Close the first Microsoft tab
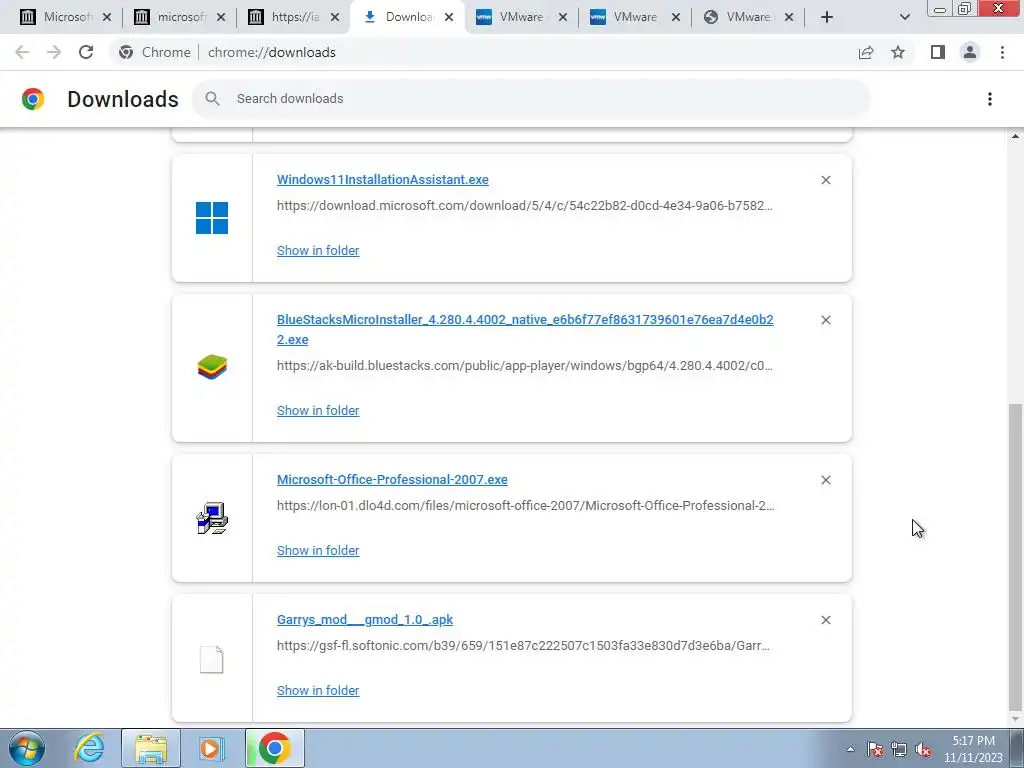Viewport: 1024px width, 768px height. [107, 17]
